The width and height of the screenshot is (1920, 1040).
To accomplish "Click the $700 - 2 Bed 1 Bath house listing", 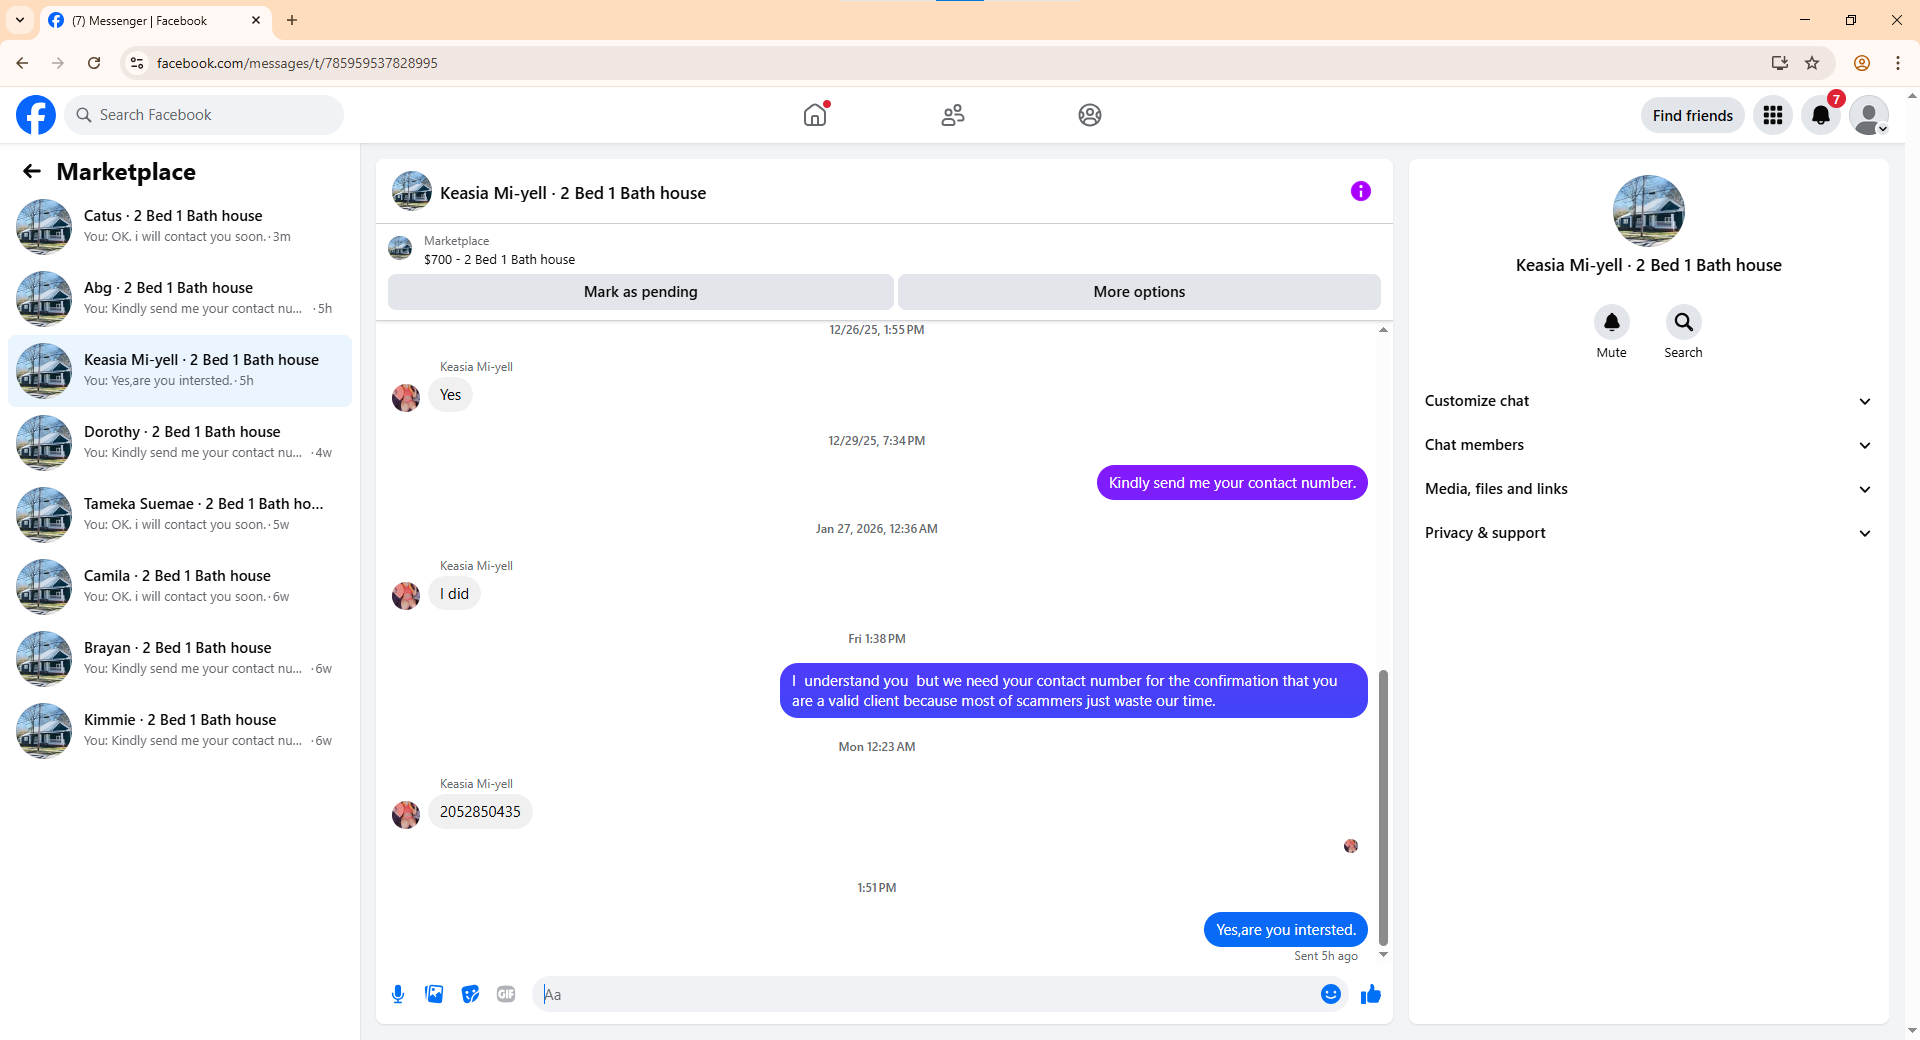I will (499, 259).
